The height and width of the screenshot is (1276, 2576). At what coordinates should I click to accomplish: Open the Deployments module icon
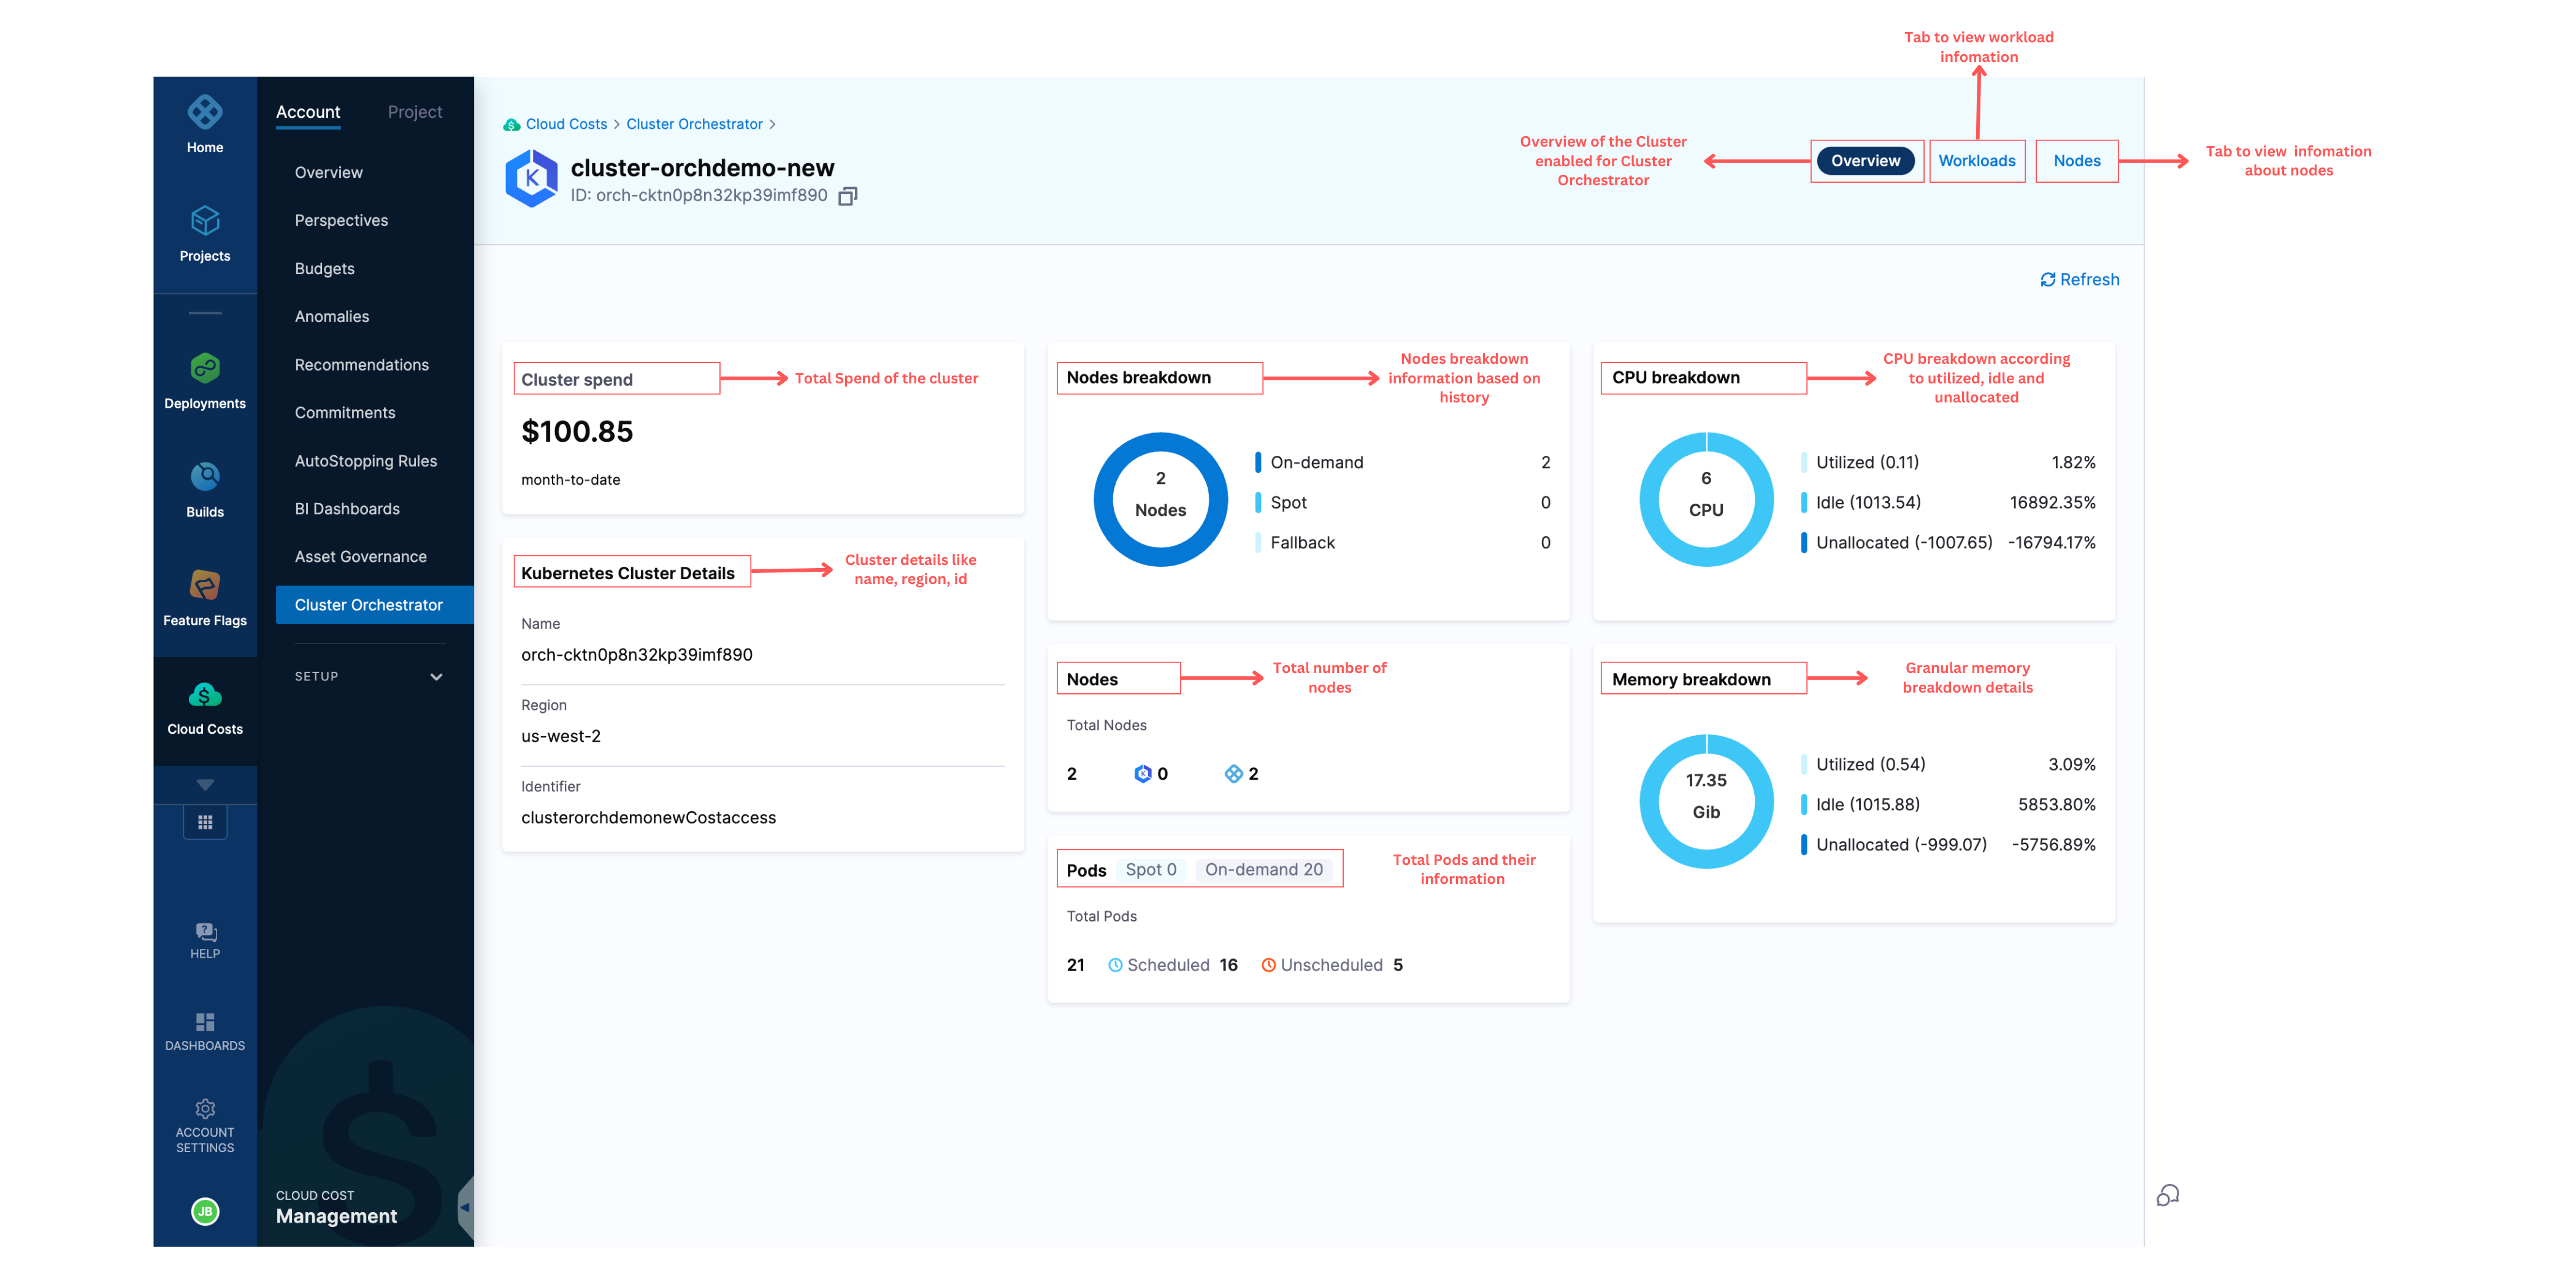pos(205,368)
